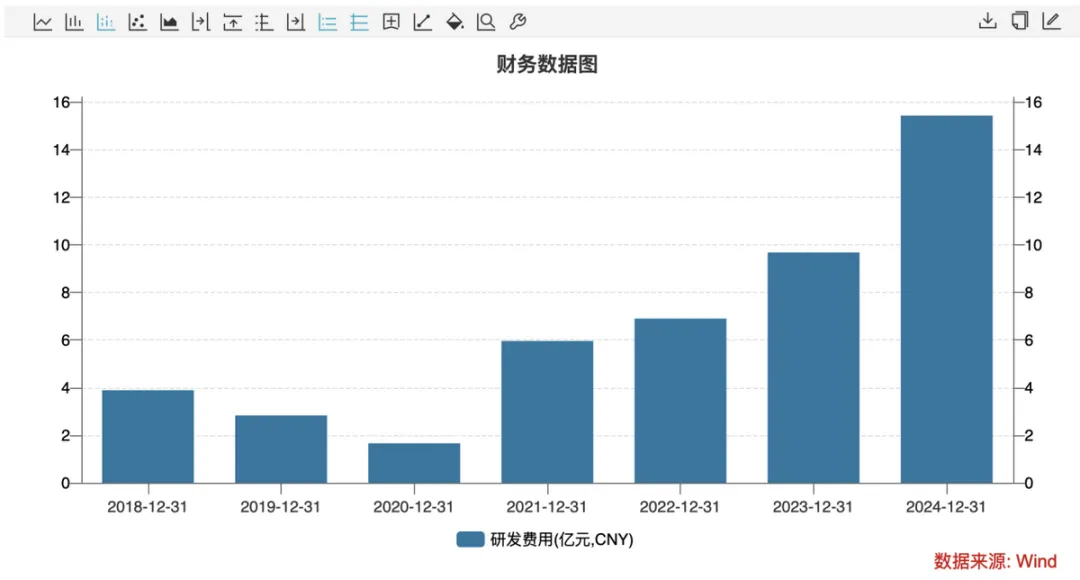The width and height of the screenshot is (1080, 580).
Task: Select the bar chart type icon
Action: [x=74, y=22]
